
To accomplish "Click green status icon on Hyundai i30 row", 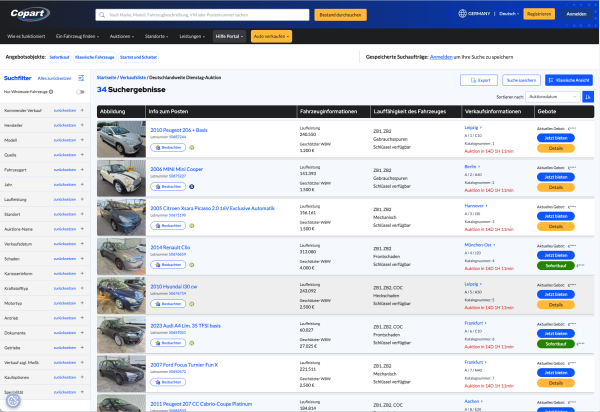I will (192, 304).
